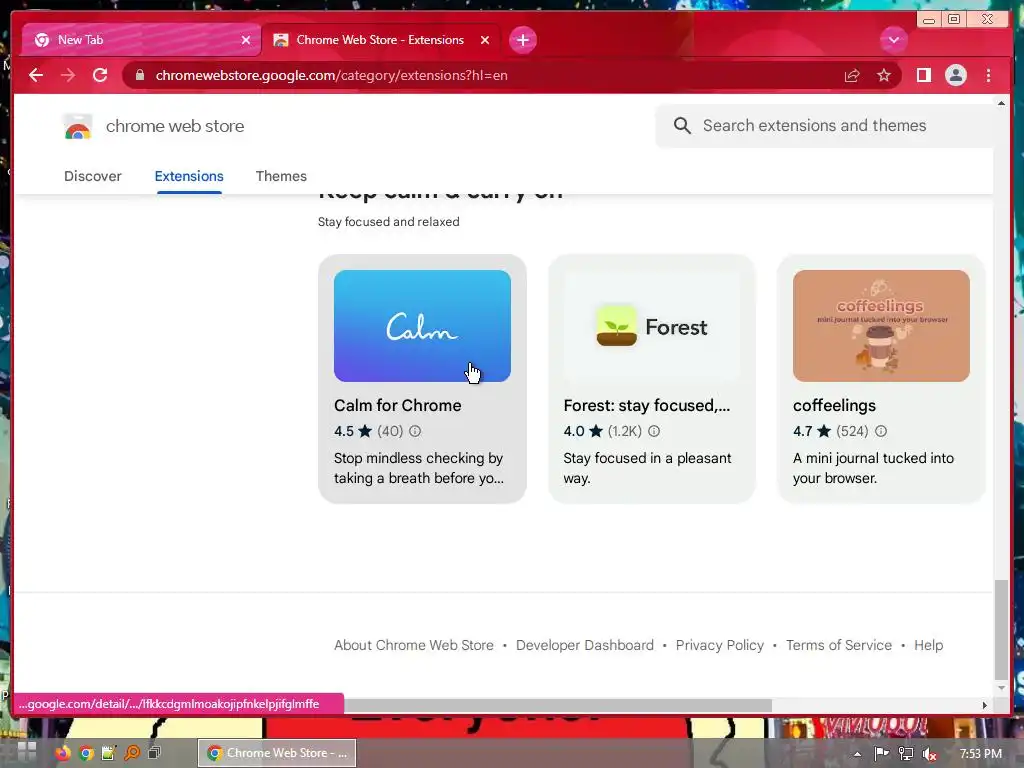Open the browser side panel
1024x768 pixels.
923,75
